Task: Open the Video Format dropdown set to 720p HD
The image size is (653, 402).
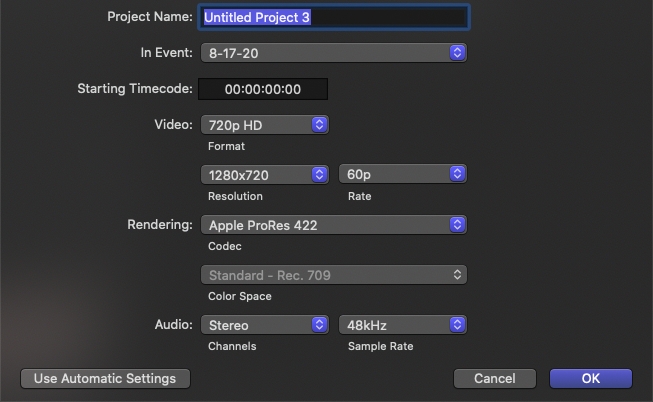Action: point(264,125)
